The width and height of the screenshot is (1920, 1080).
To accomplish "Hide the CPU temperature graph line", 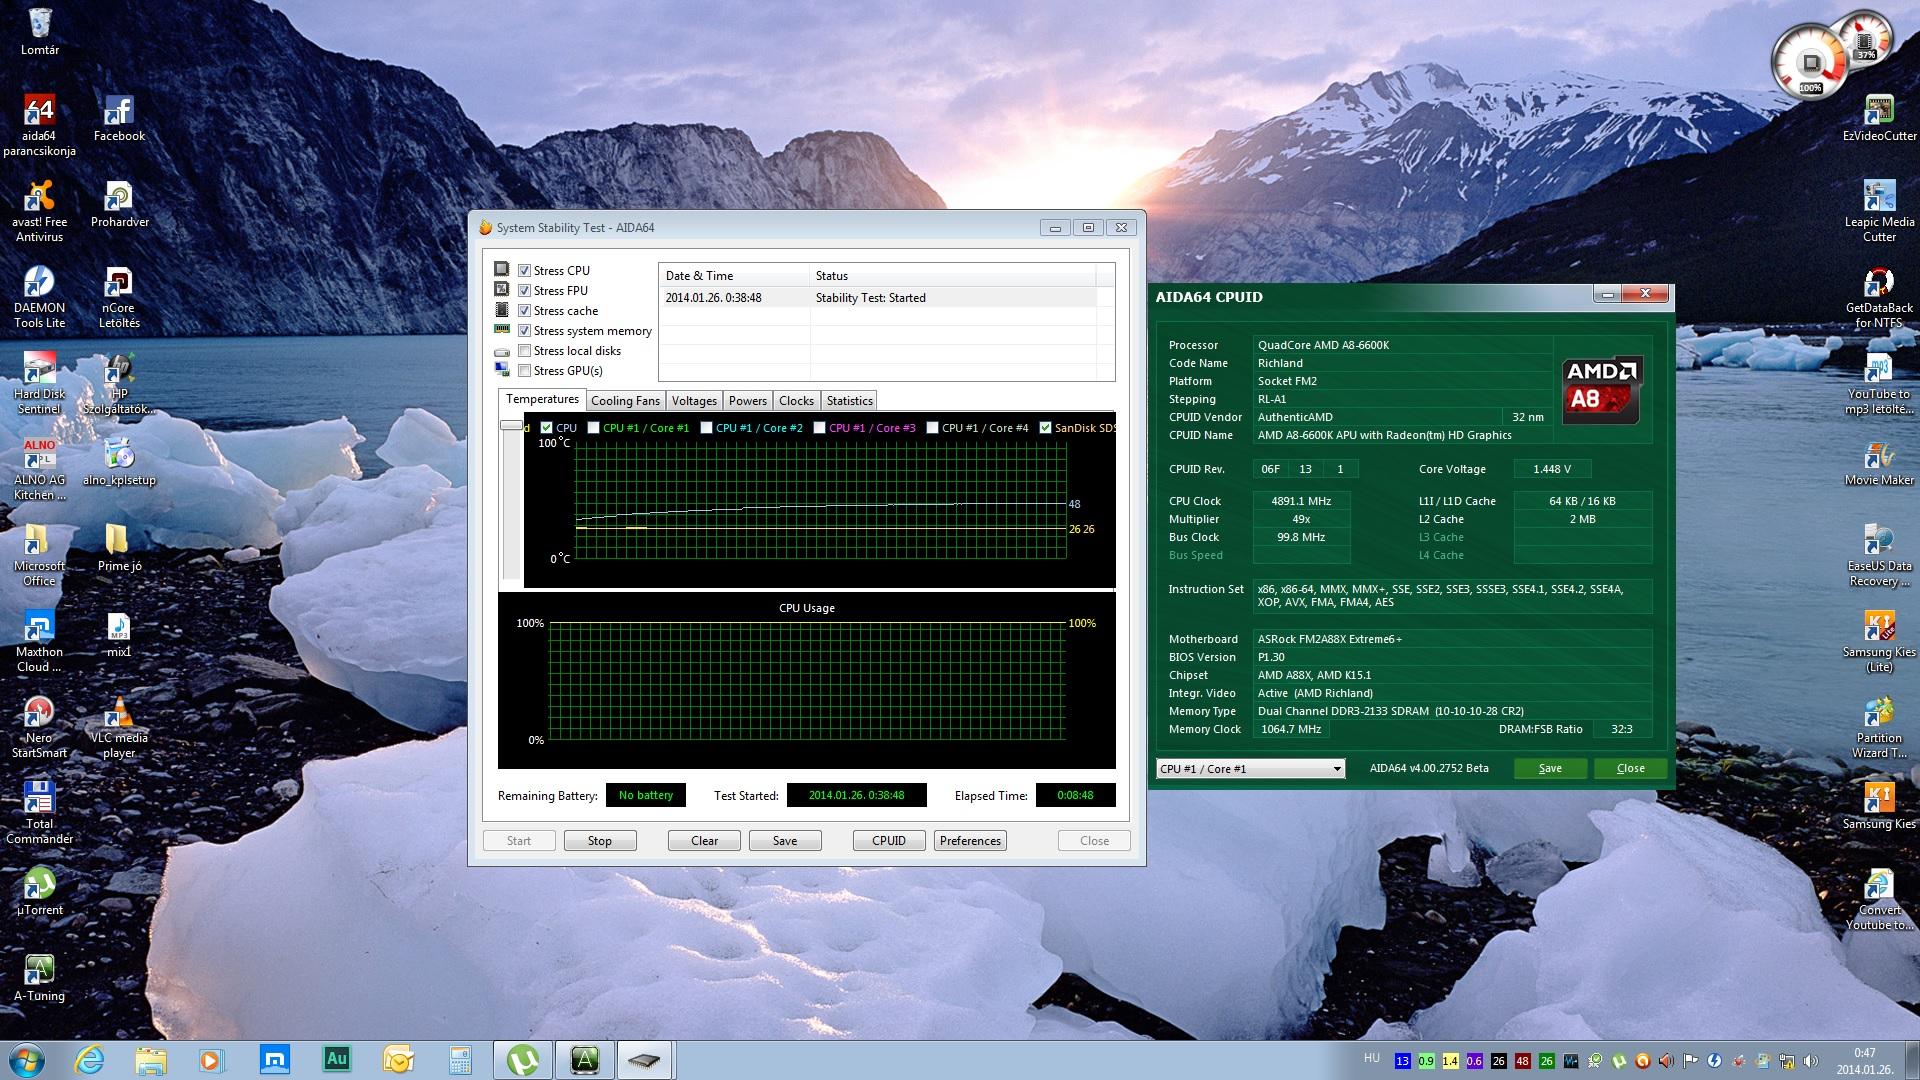I will (546, 427).
